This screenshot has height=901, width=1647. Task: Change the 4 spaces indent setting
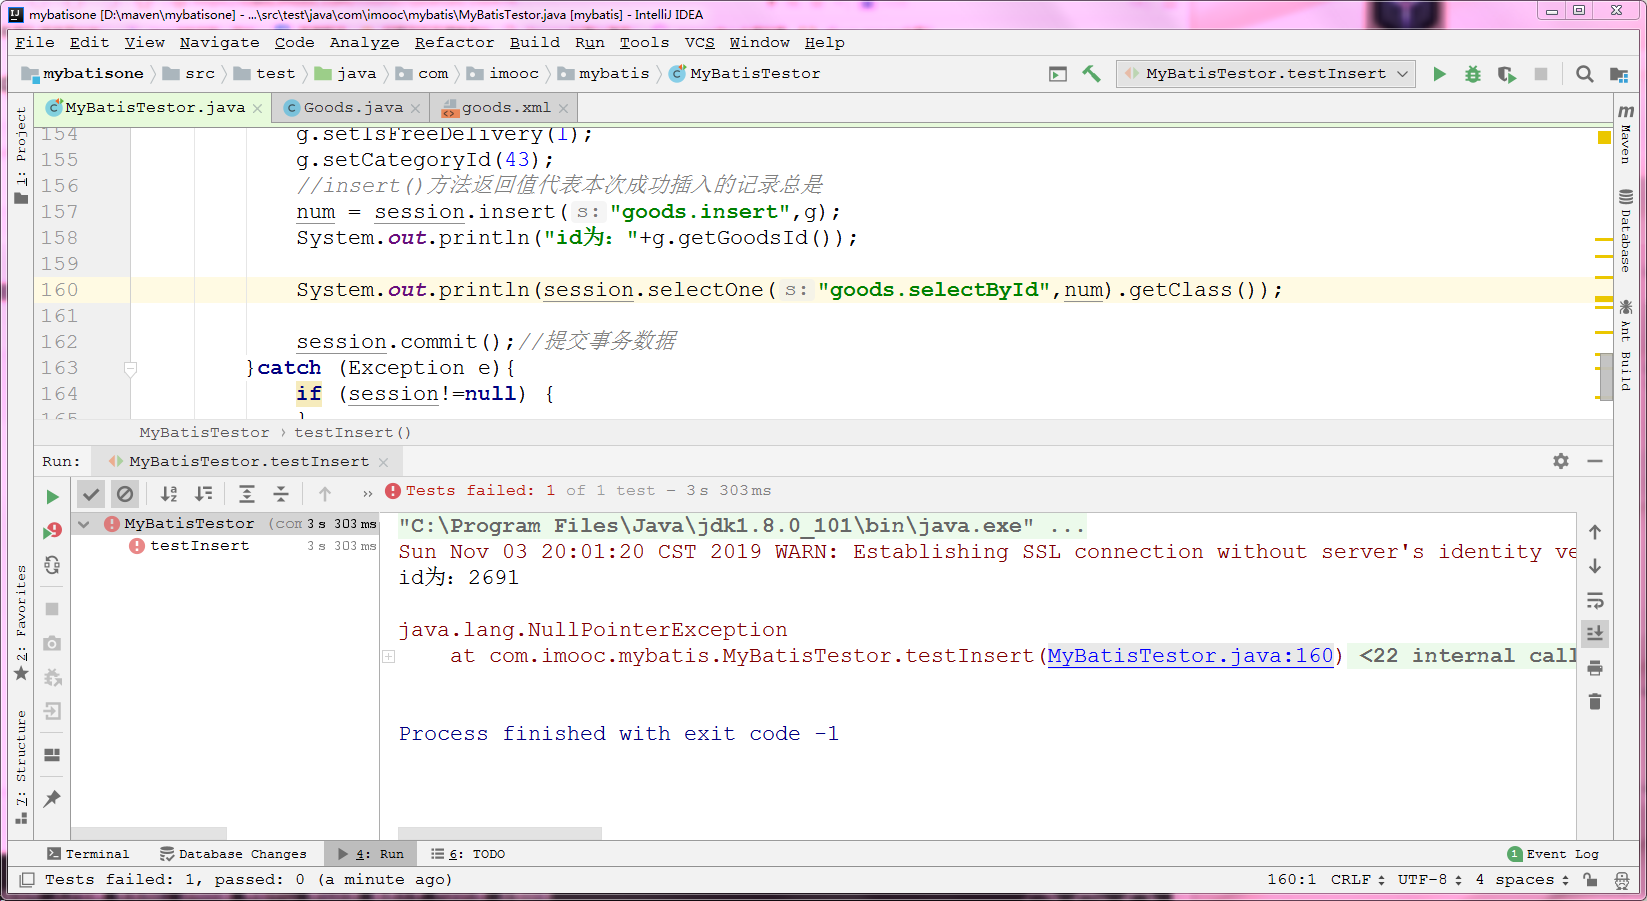click(x=1523, y=880)
